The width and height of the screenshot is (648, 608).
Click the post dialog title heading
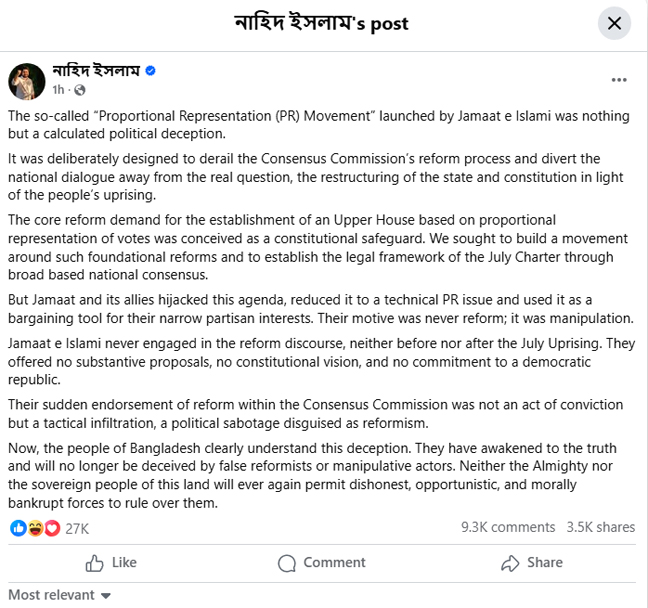[322, 23]
